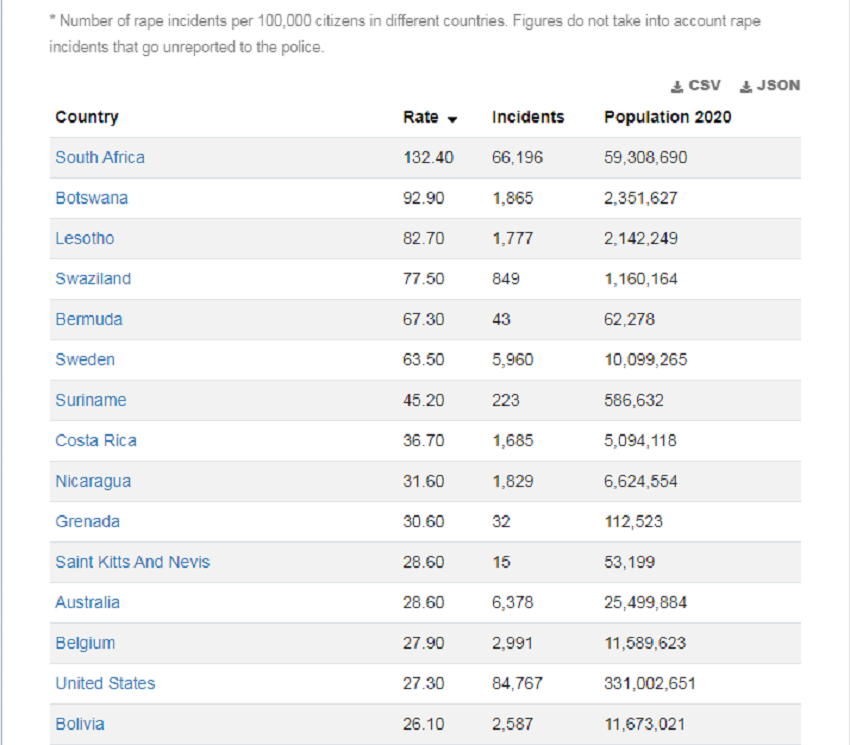Open the United States link
Viewport: 850px width, 745px height.
click(x=105, y=683)
